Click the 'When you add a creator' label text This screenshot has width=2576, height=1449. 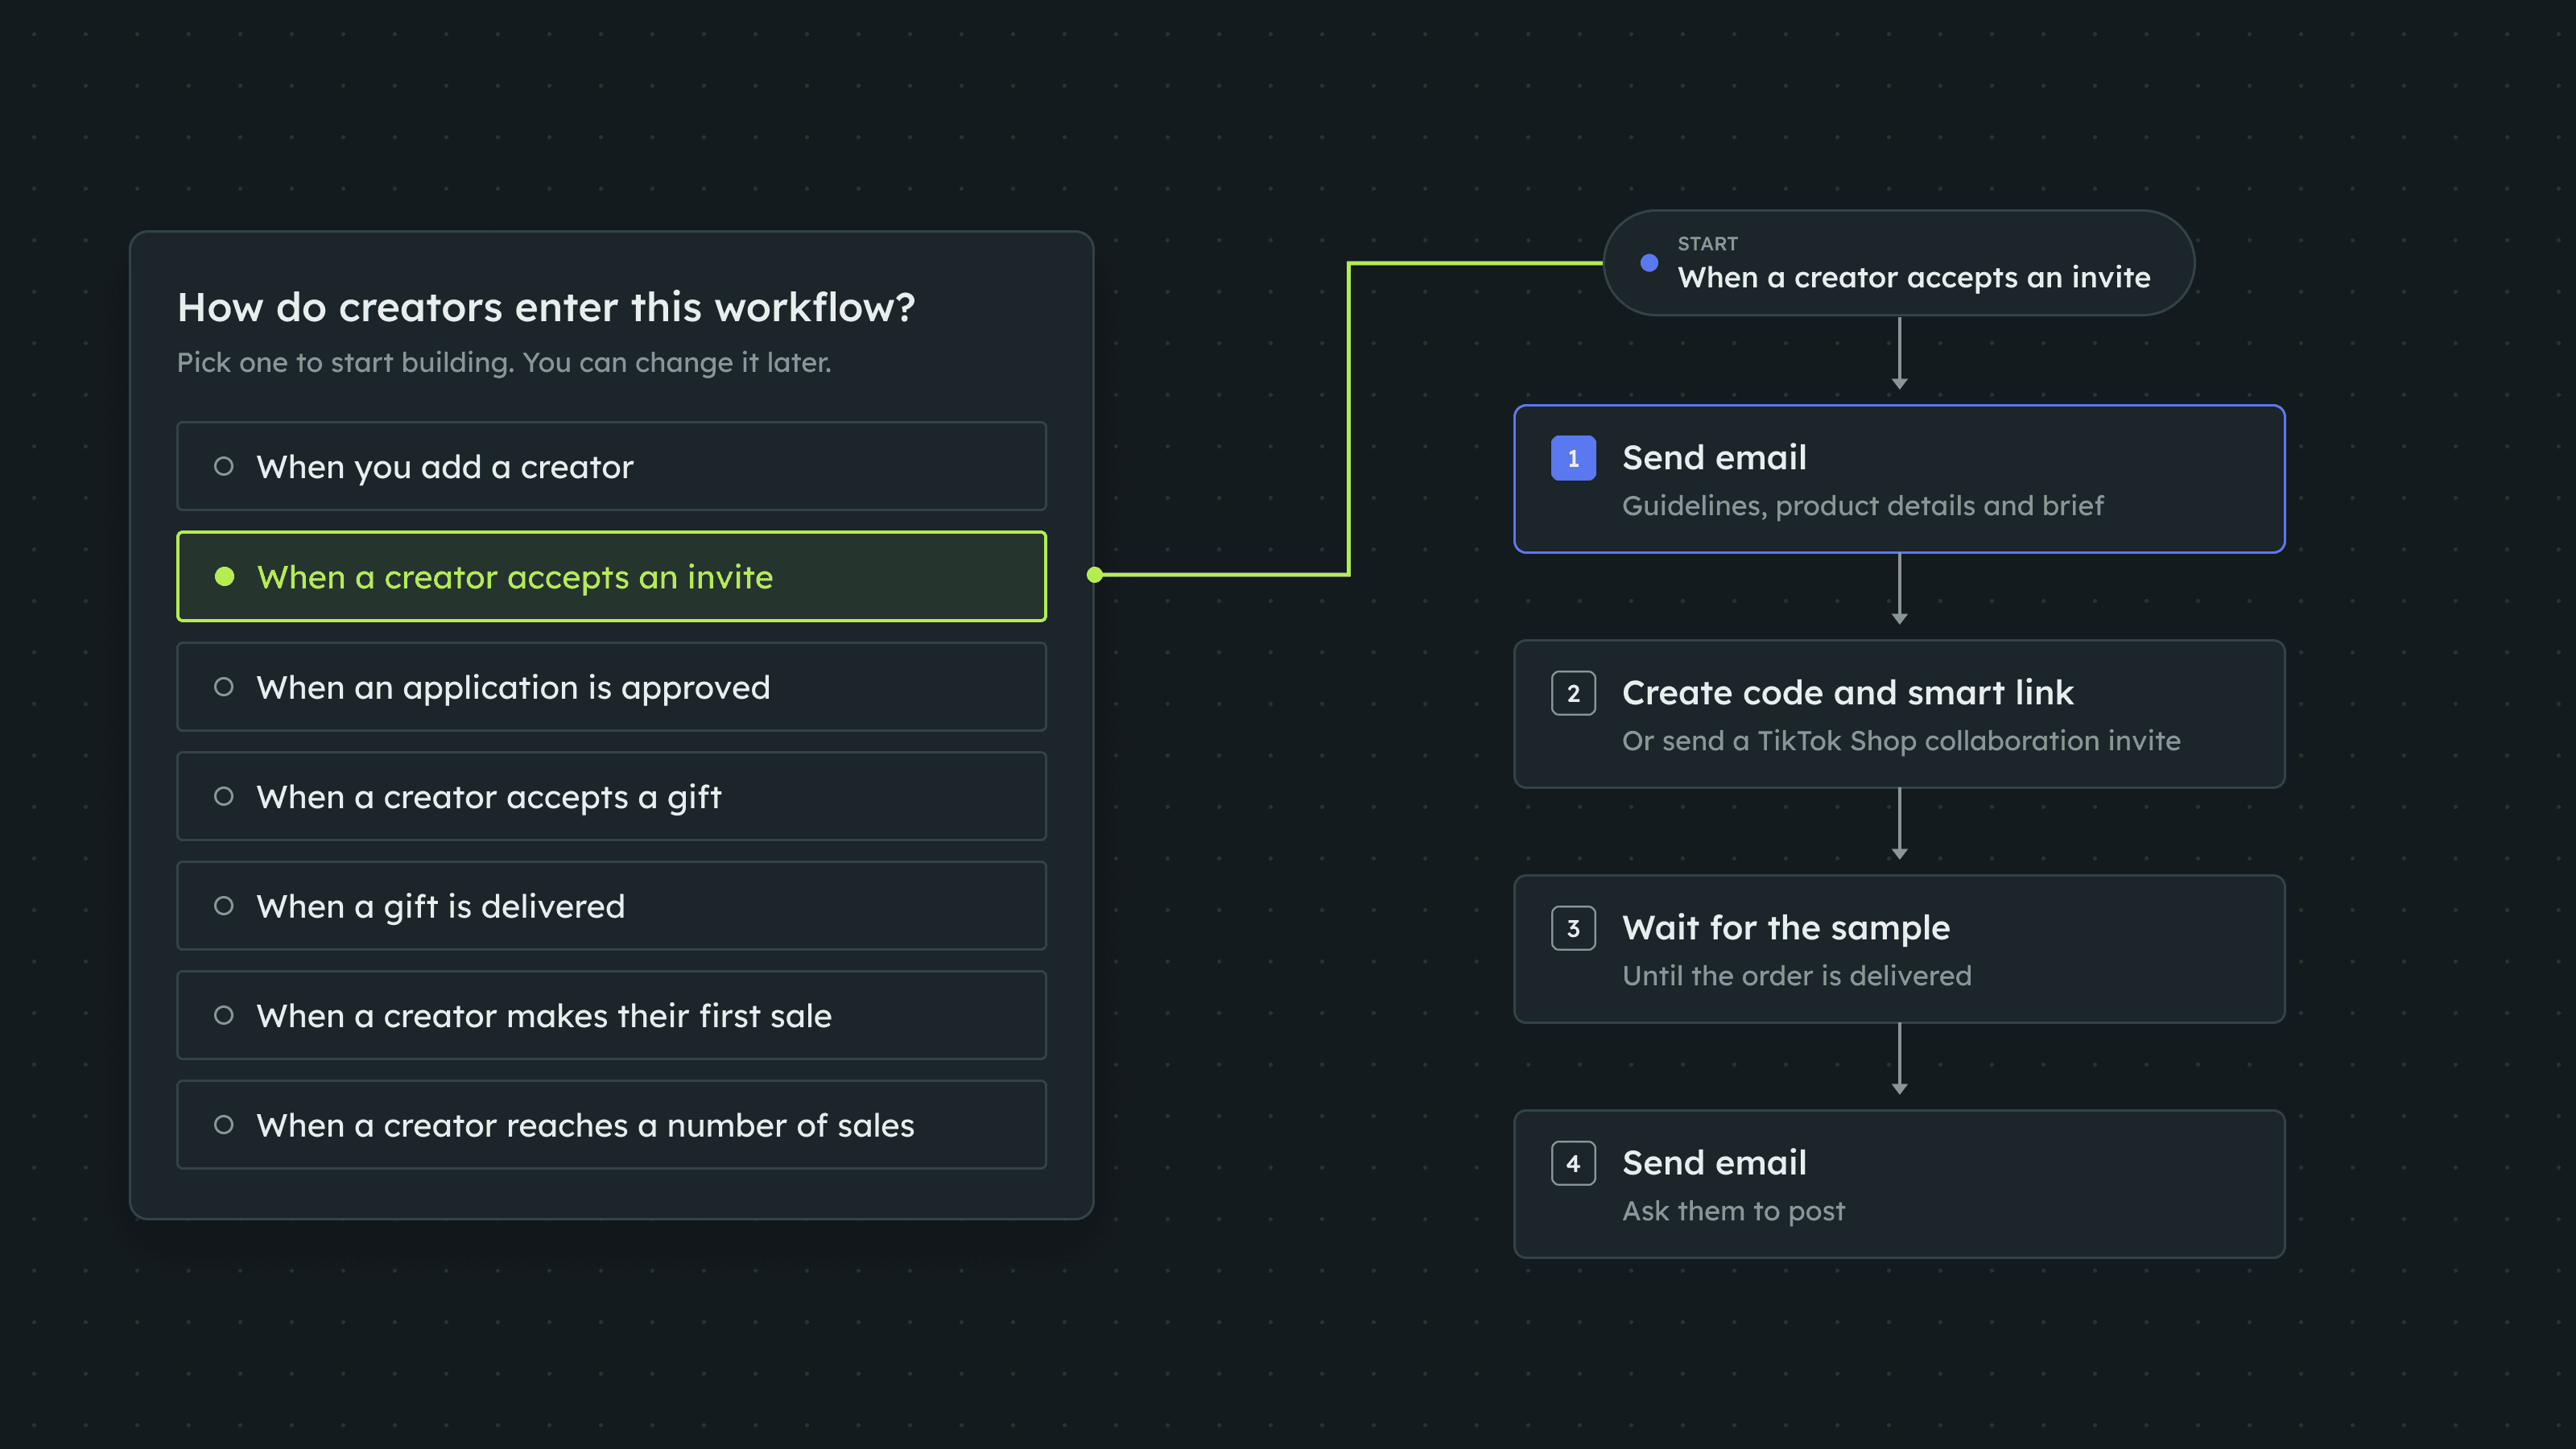click(445, 467)
